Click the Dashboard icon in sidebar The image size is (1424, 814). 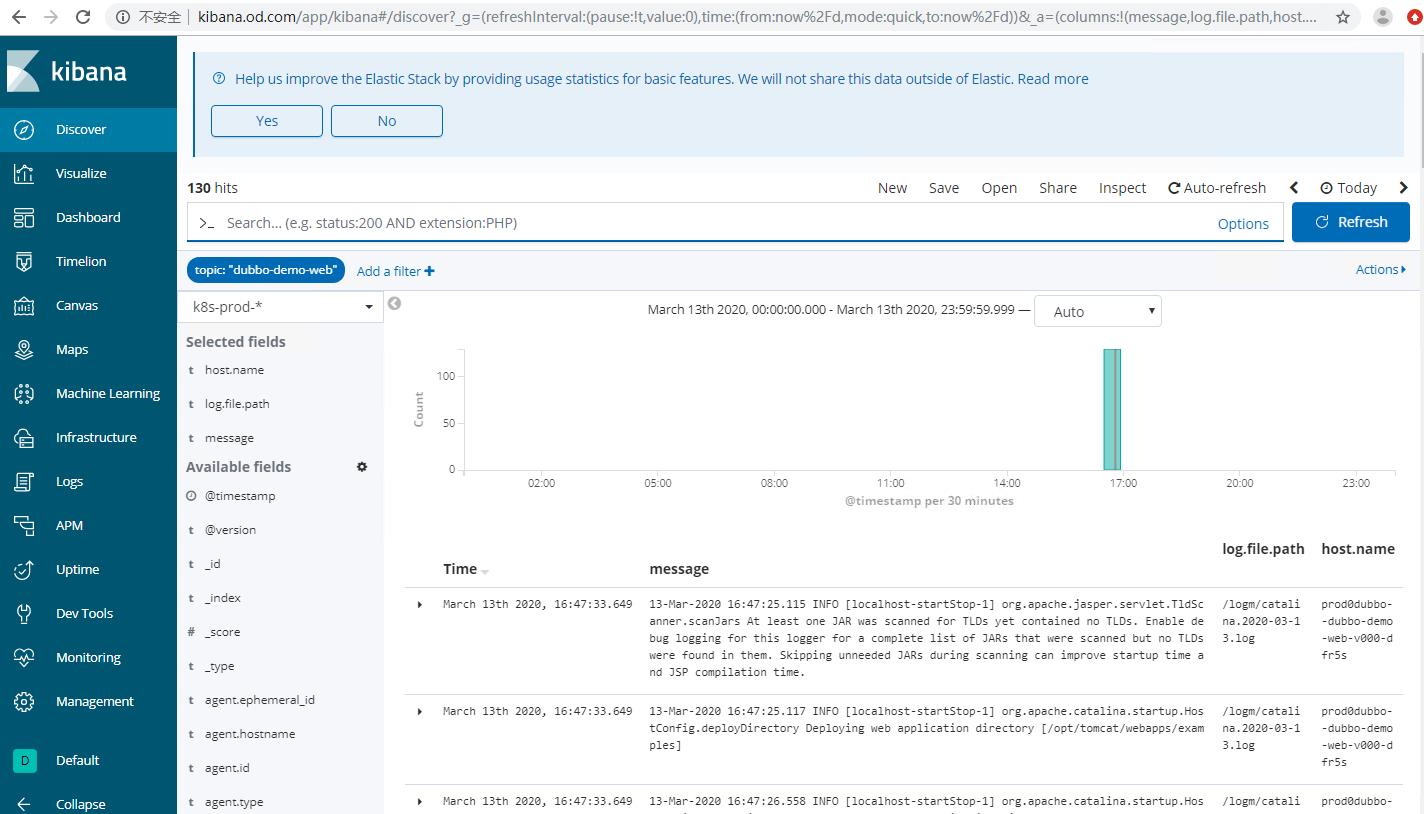click(x=25, y=218)
